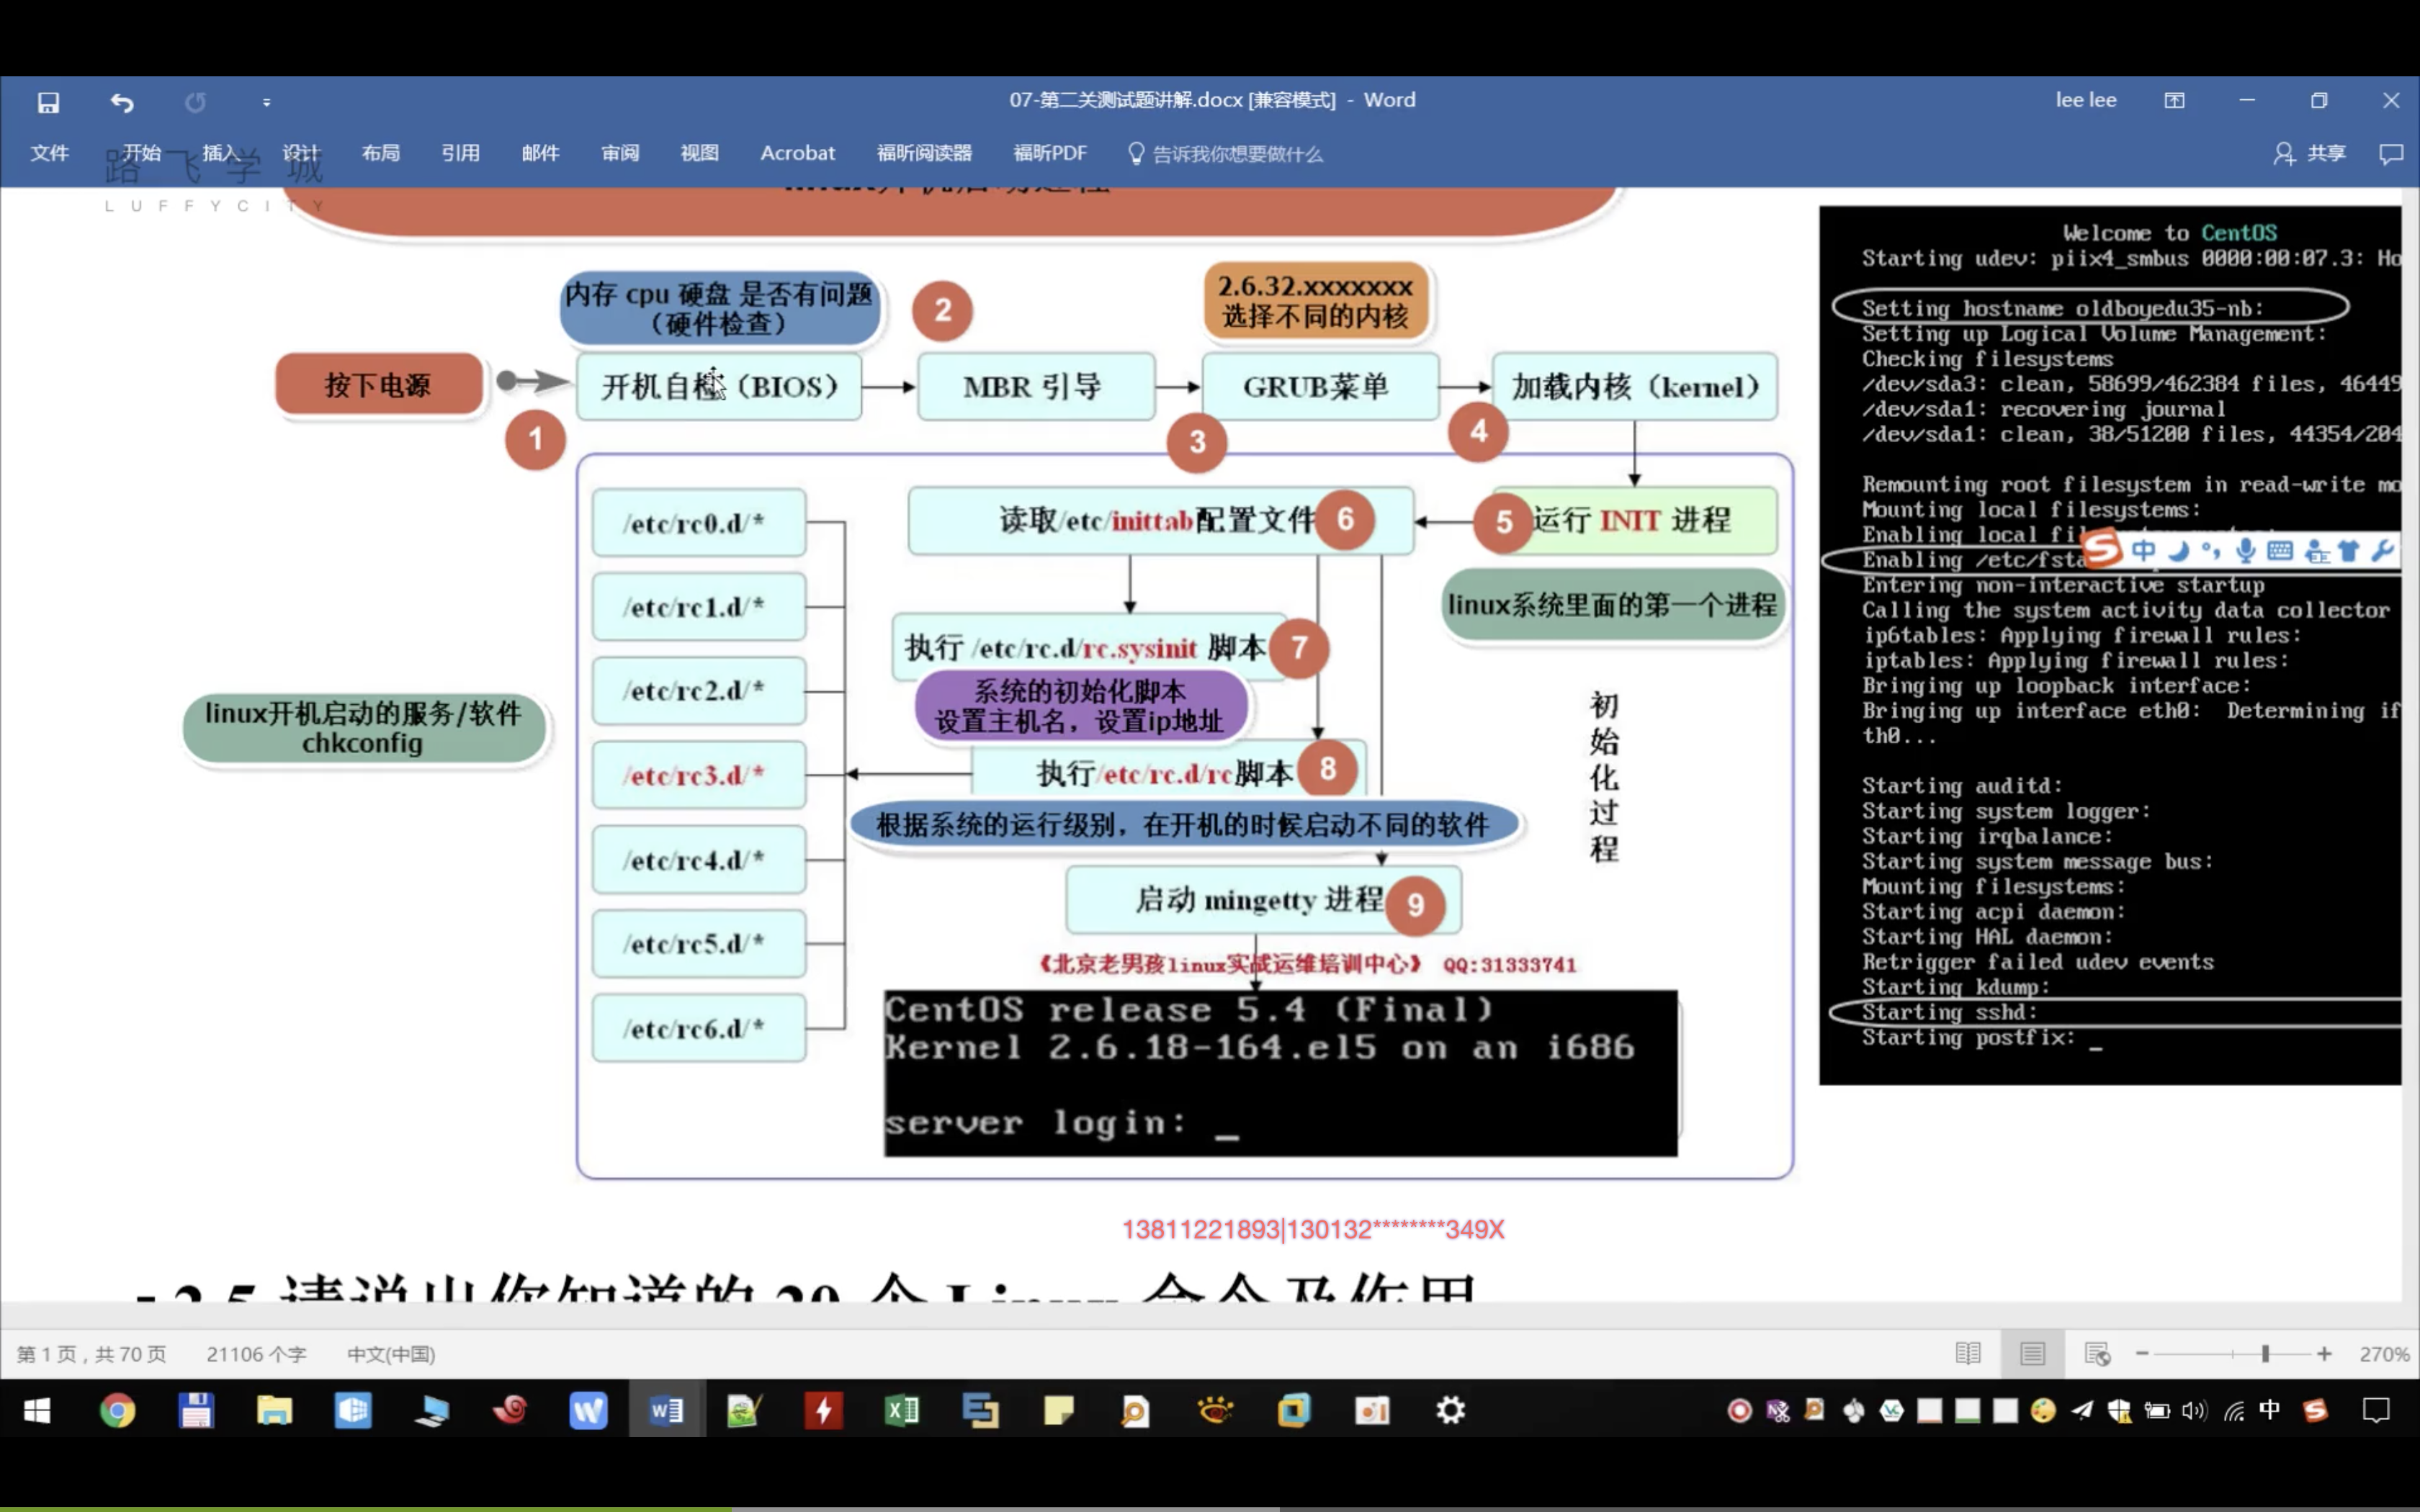Open the Settings gear in taskbar
The image size is (2420, 1512).
[x=1450, y=1410]
